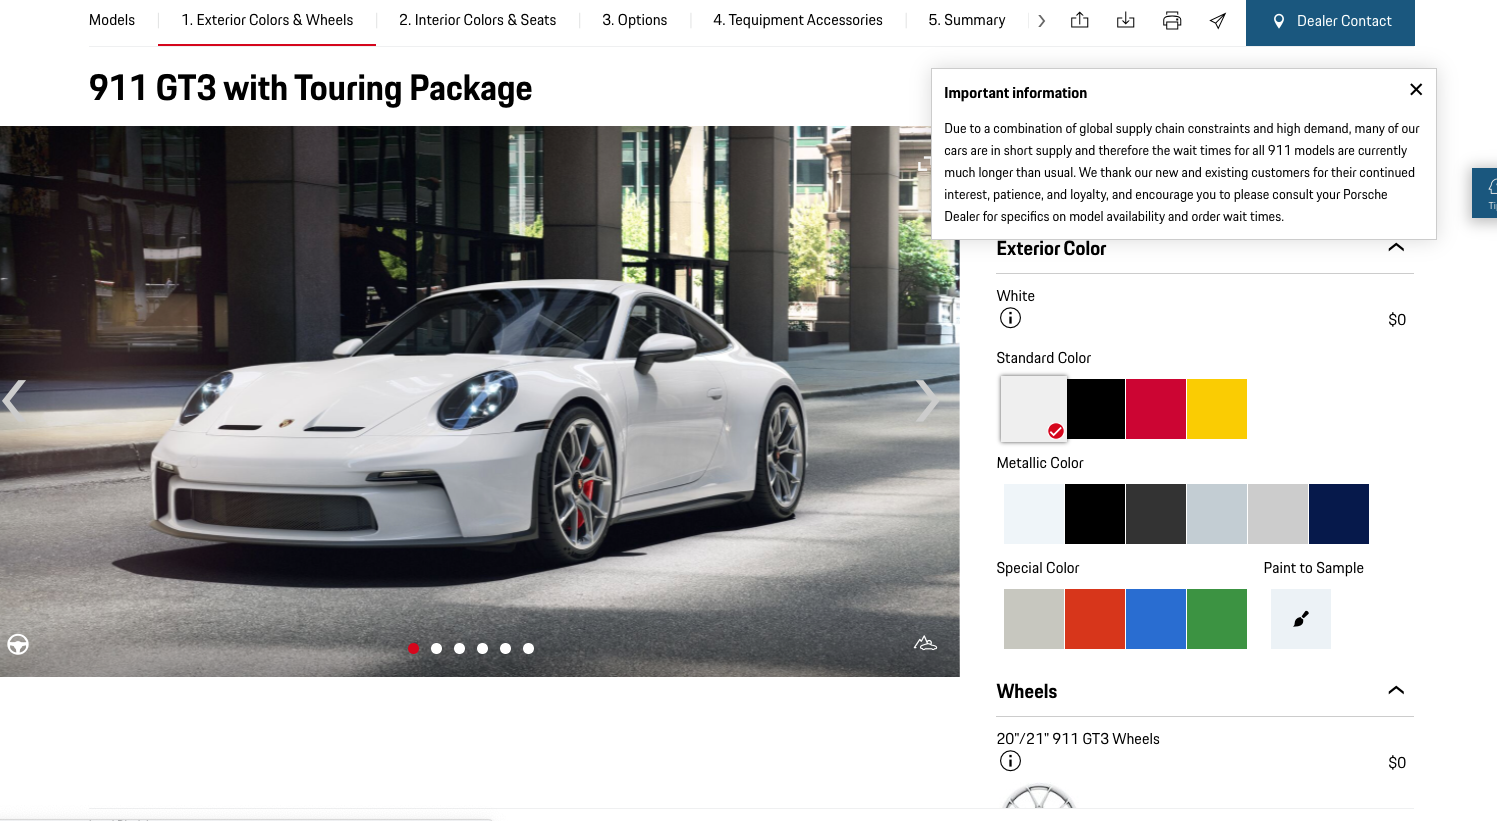The height and width of the screenshot is (821, 1497).
Task: Click the download configuration icon
Action: tap(1125, 20)
